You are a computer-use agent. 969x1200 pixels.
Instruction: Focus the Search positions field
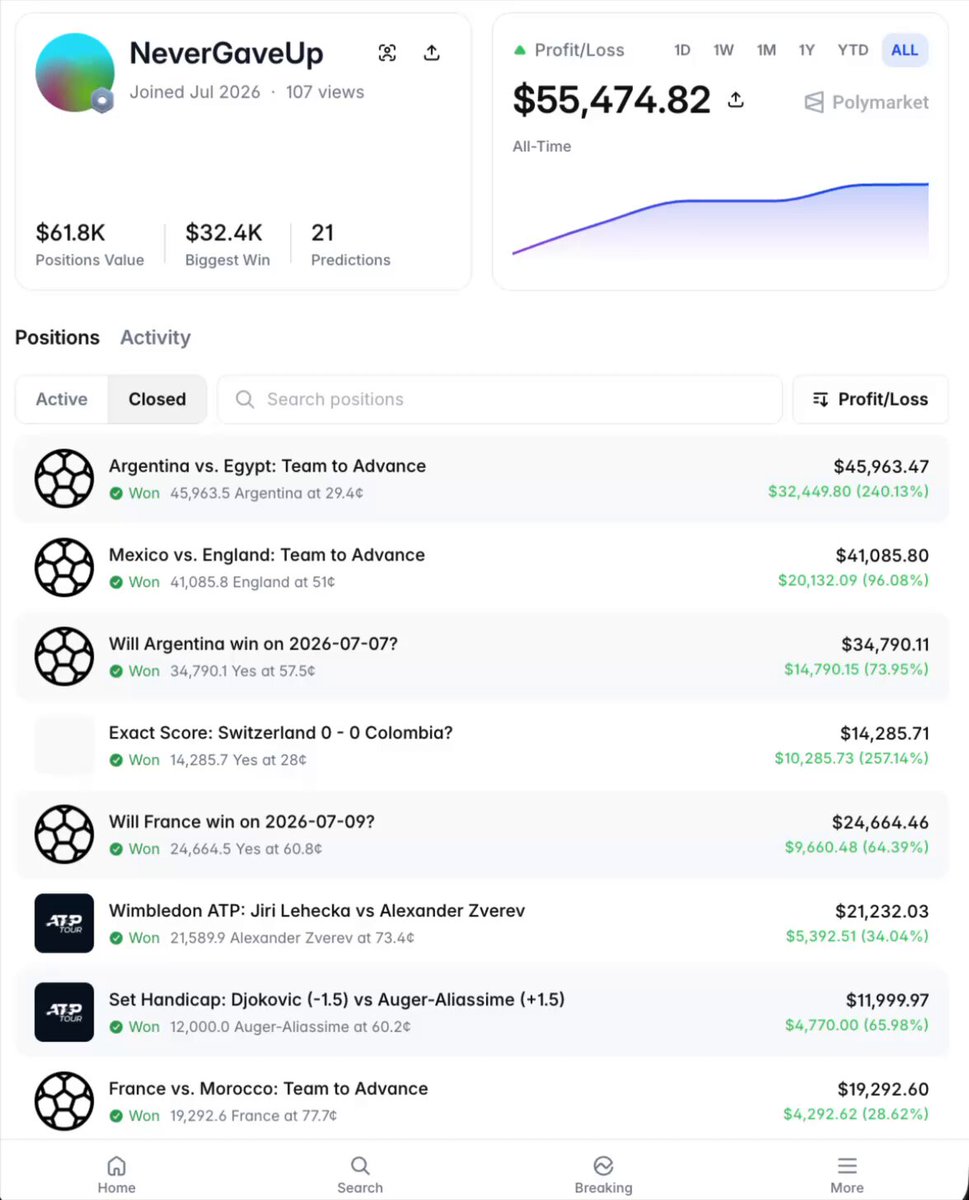tap(500, 399)
